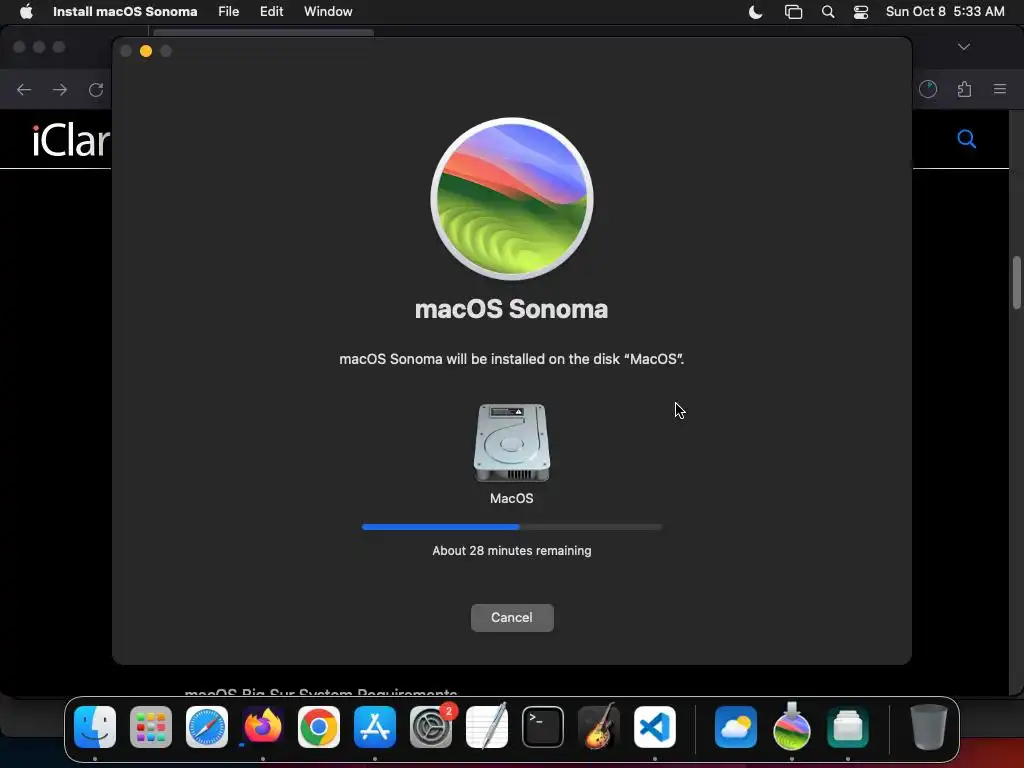Open the Window menu
This screenshot has height=768, width=1024.
(328, 11)
